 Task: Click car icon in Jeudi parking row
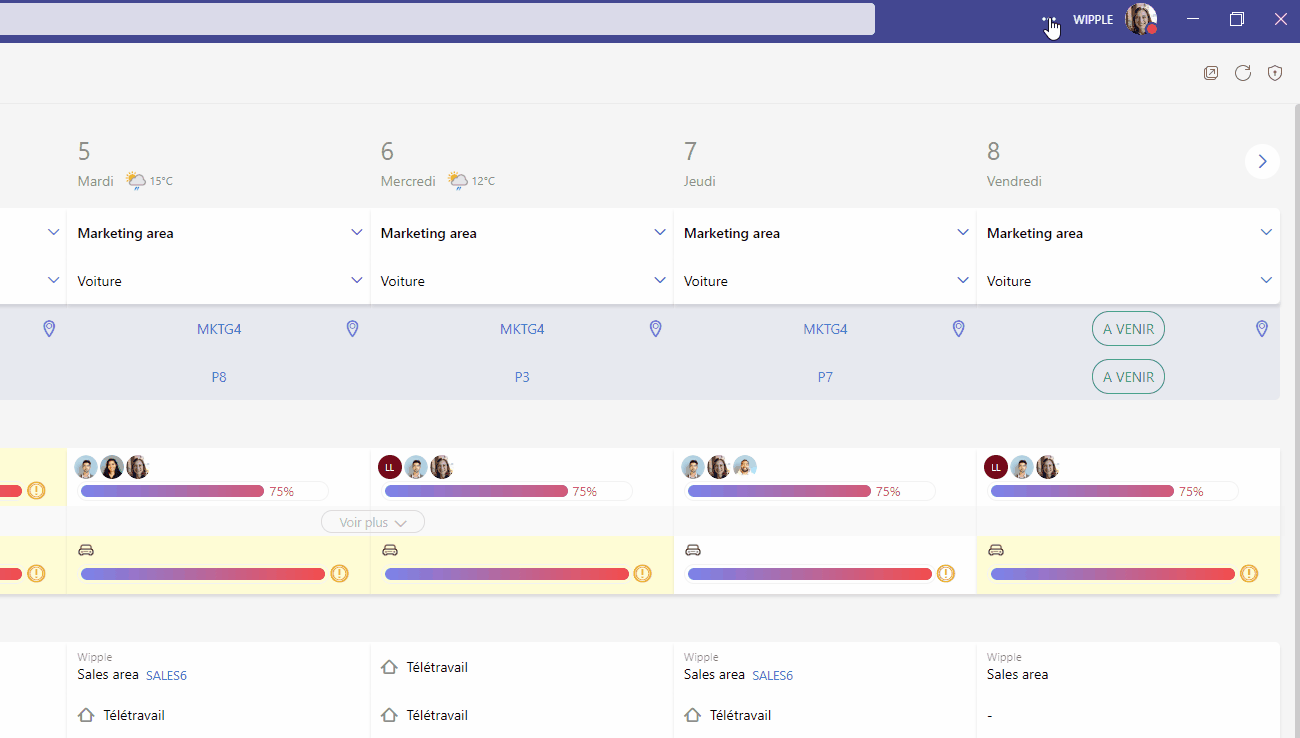click(693, 550)
